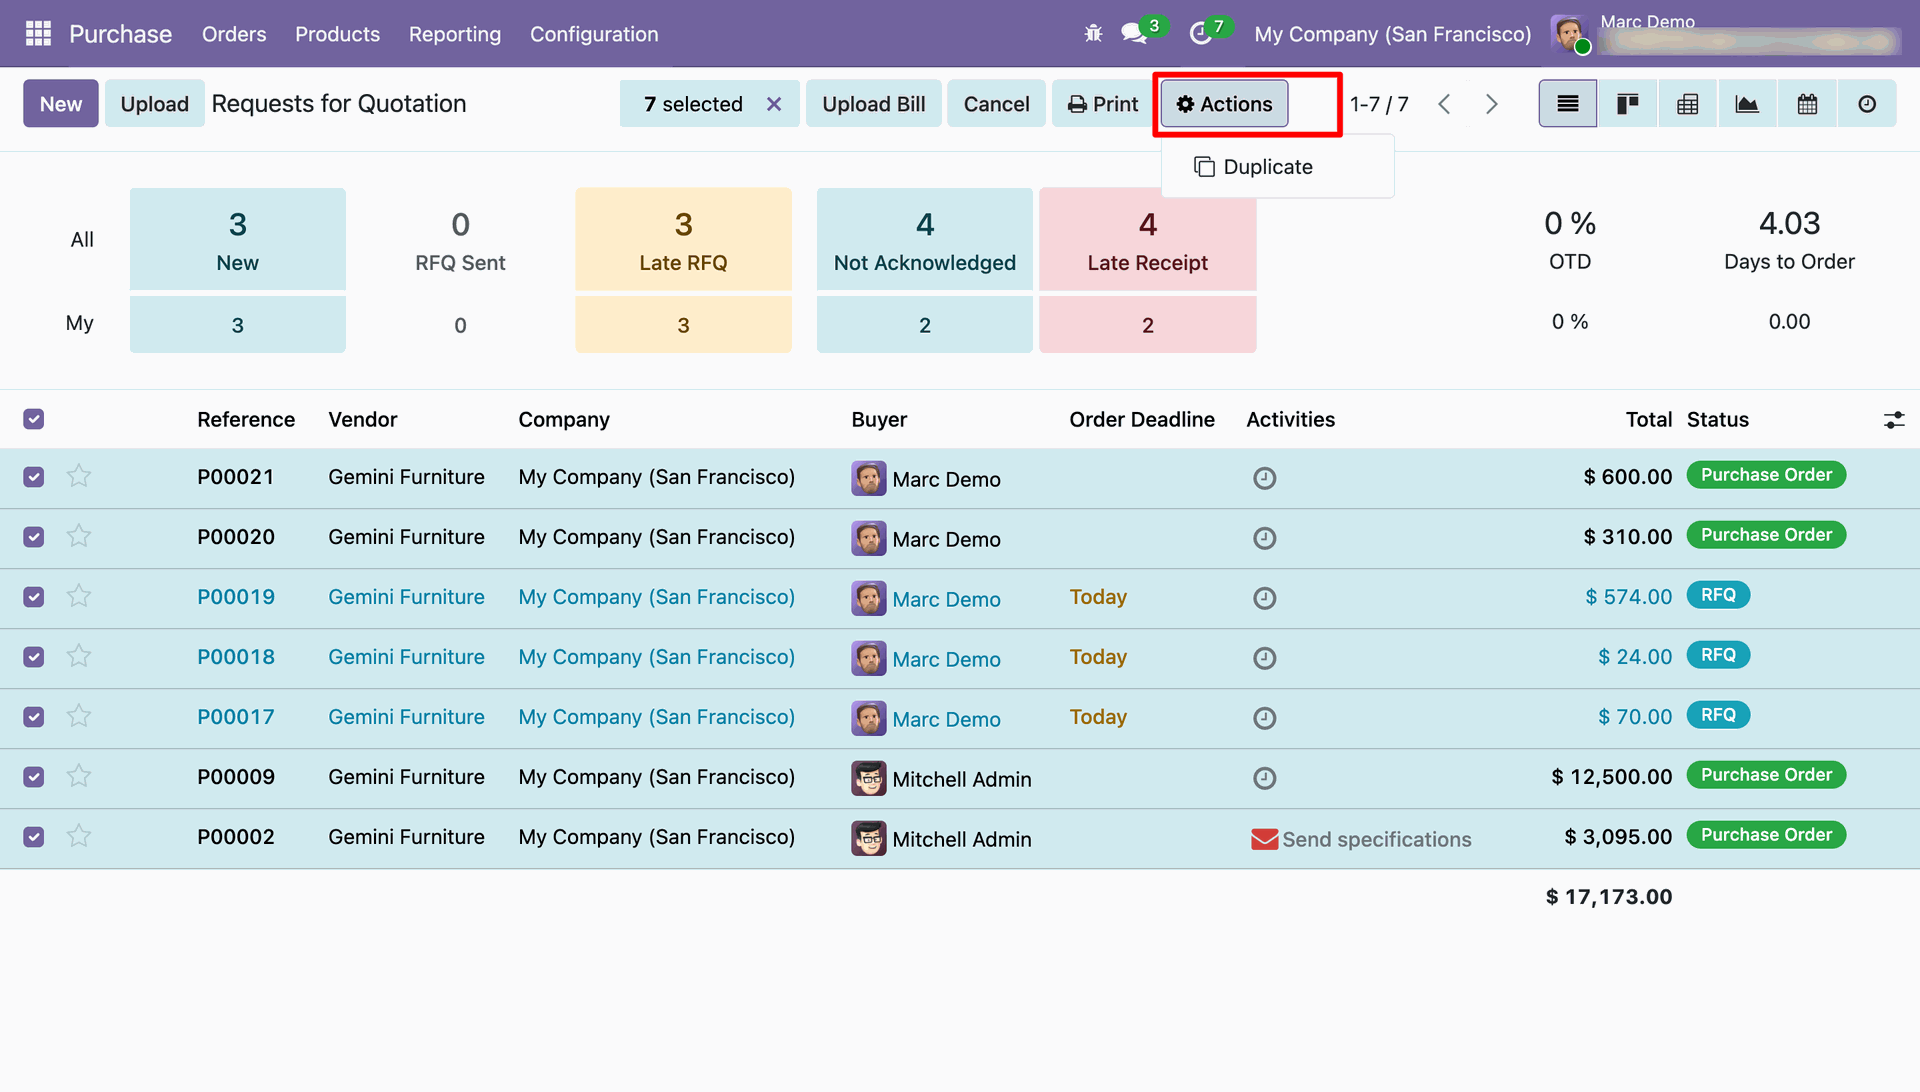The height and width of the screenshot is (1092, 1920).
Task: Cancel the selected orders
Action: tap(996, 104)
